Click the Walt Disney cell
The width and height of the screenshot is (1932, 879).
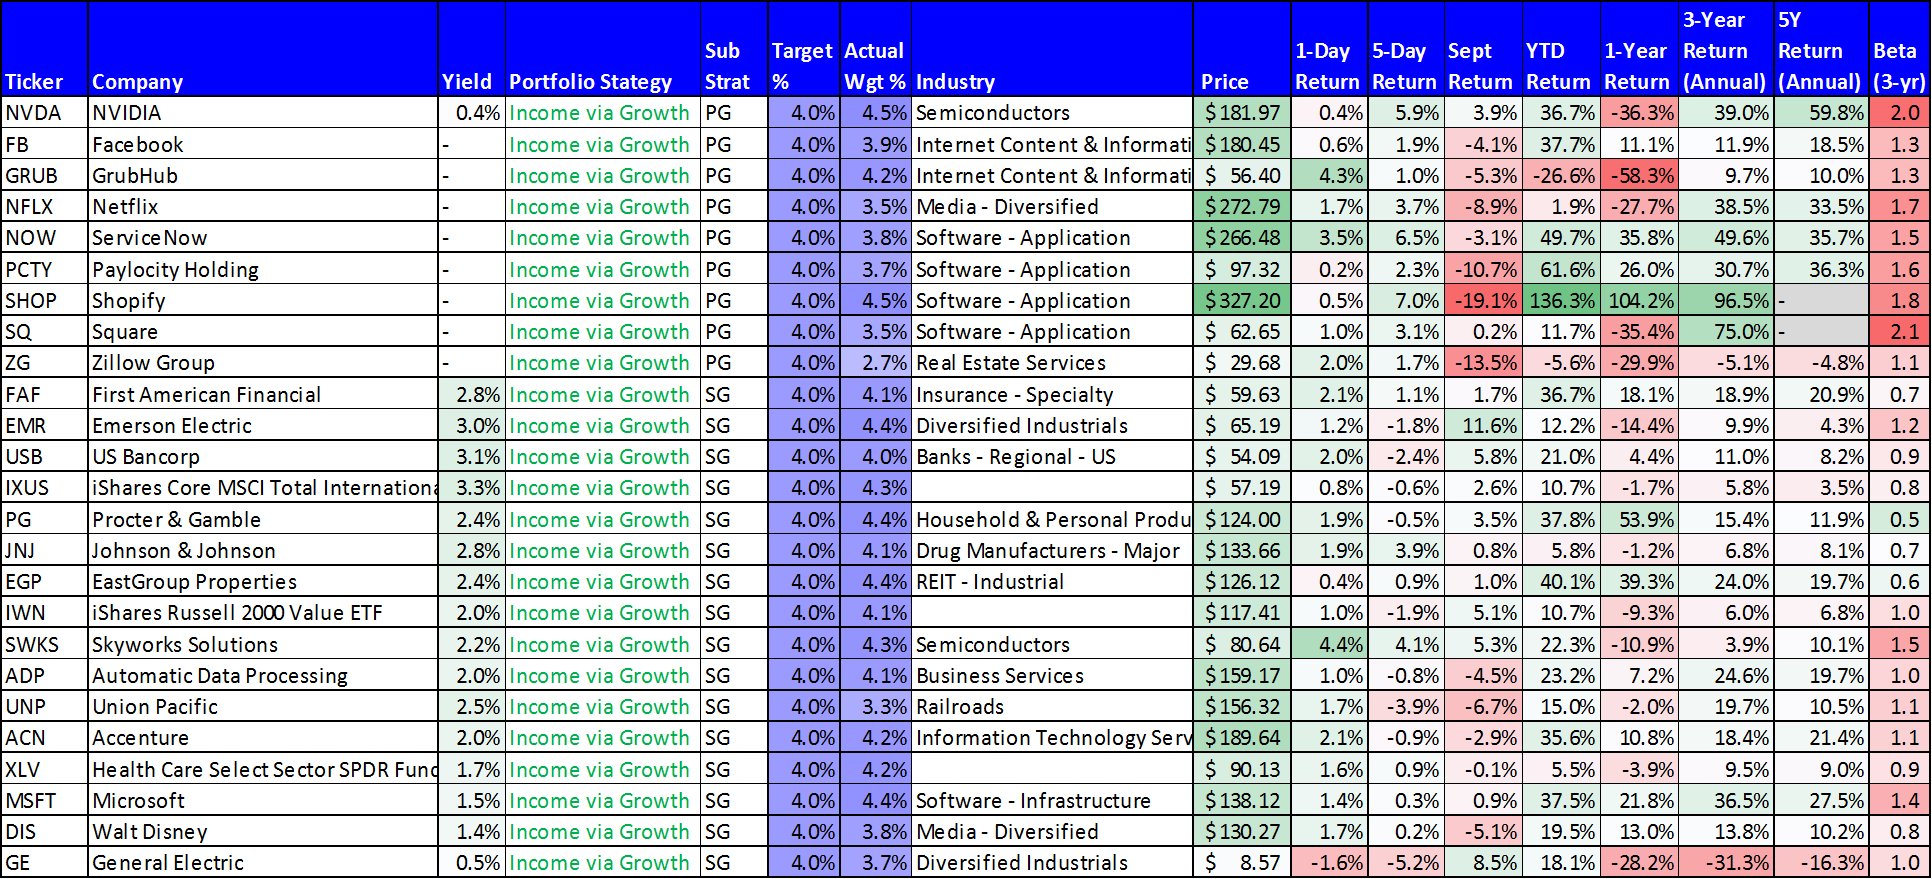[263, 832]
